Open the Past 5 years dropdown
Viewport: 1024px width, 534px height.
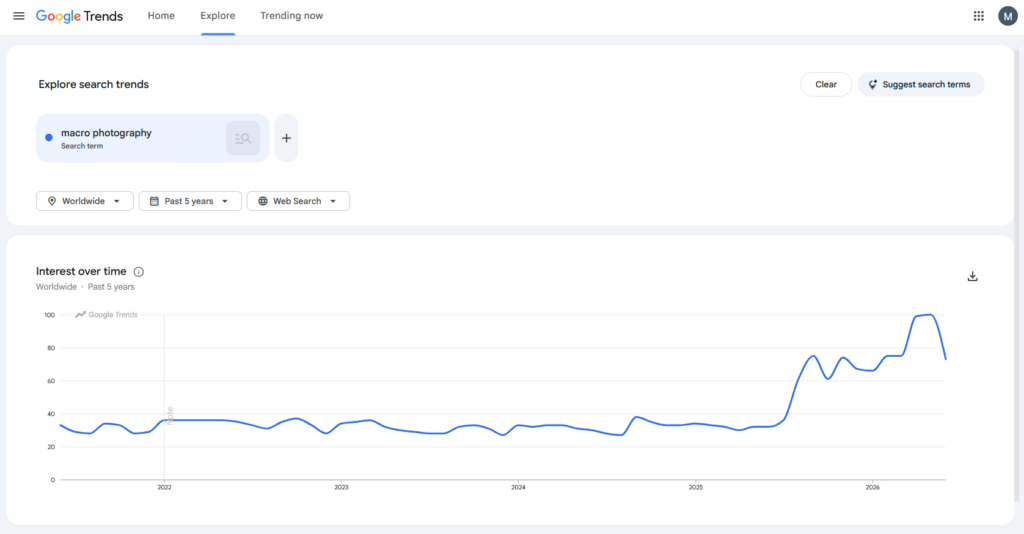click(190, 201)
